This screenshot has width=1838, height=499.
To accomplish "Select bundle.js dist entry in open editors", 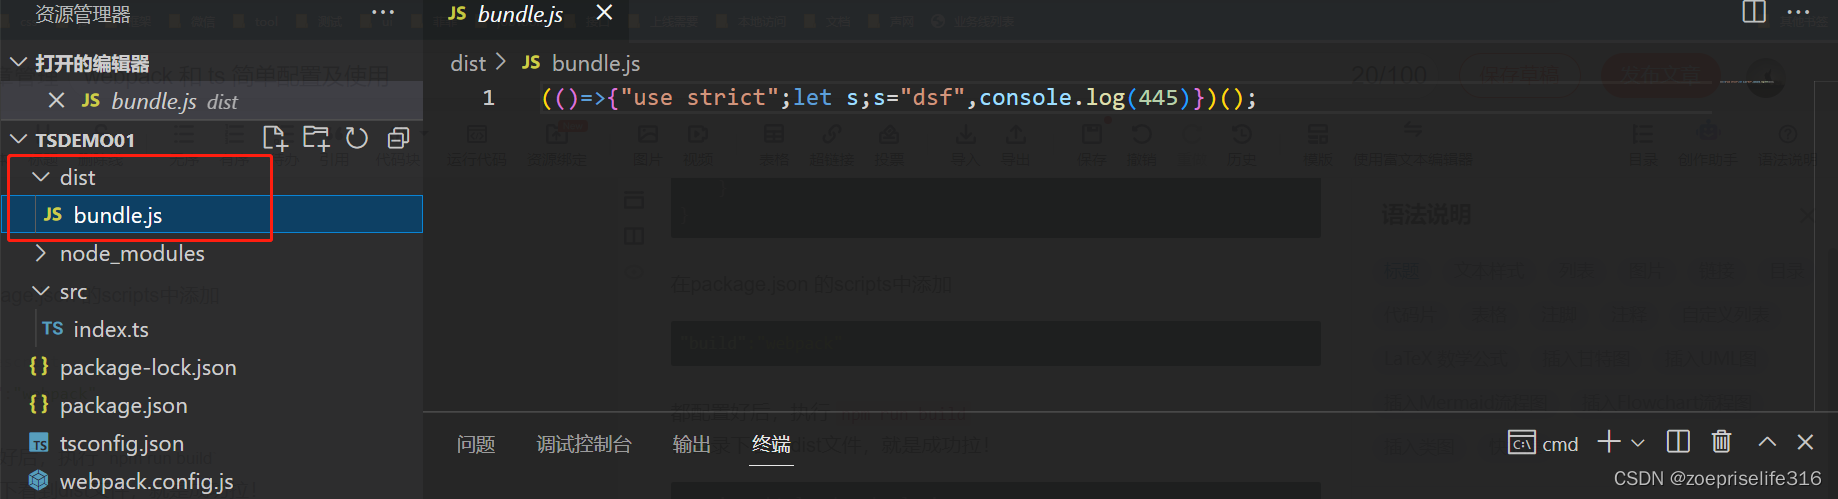I will tap(211, 101).
